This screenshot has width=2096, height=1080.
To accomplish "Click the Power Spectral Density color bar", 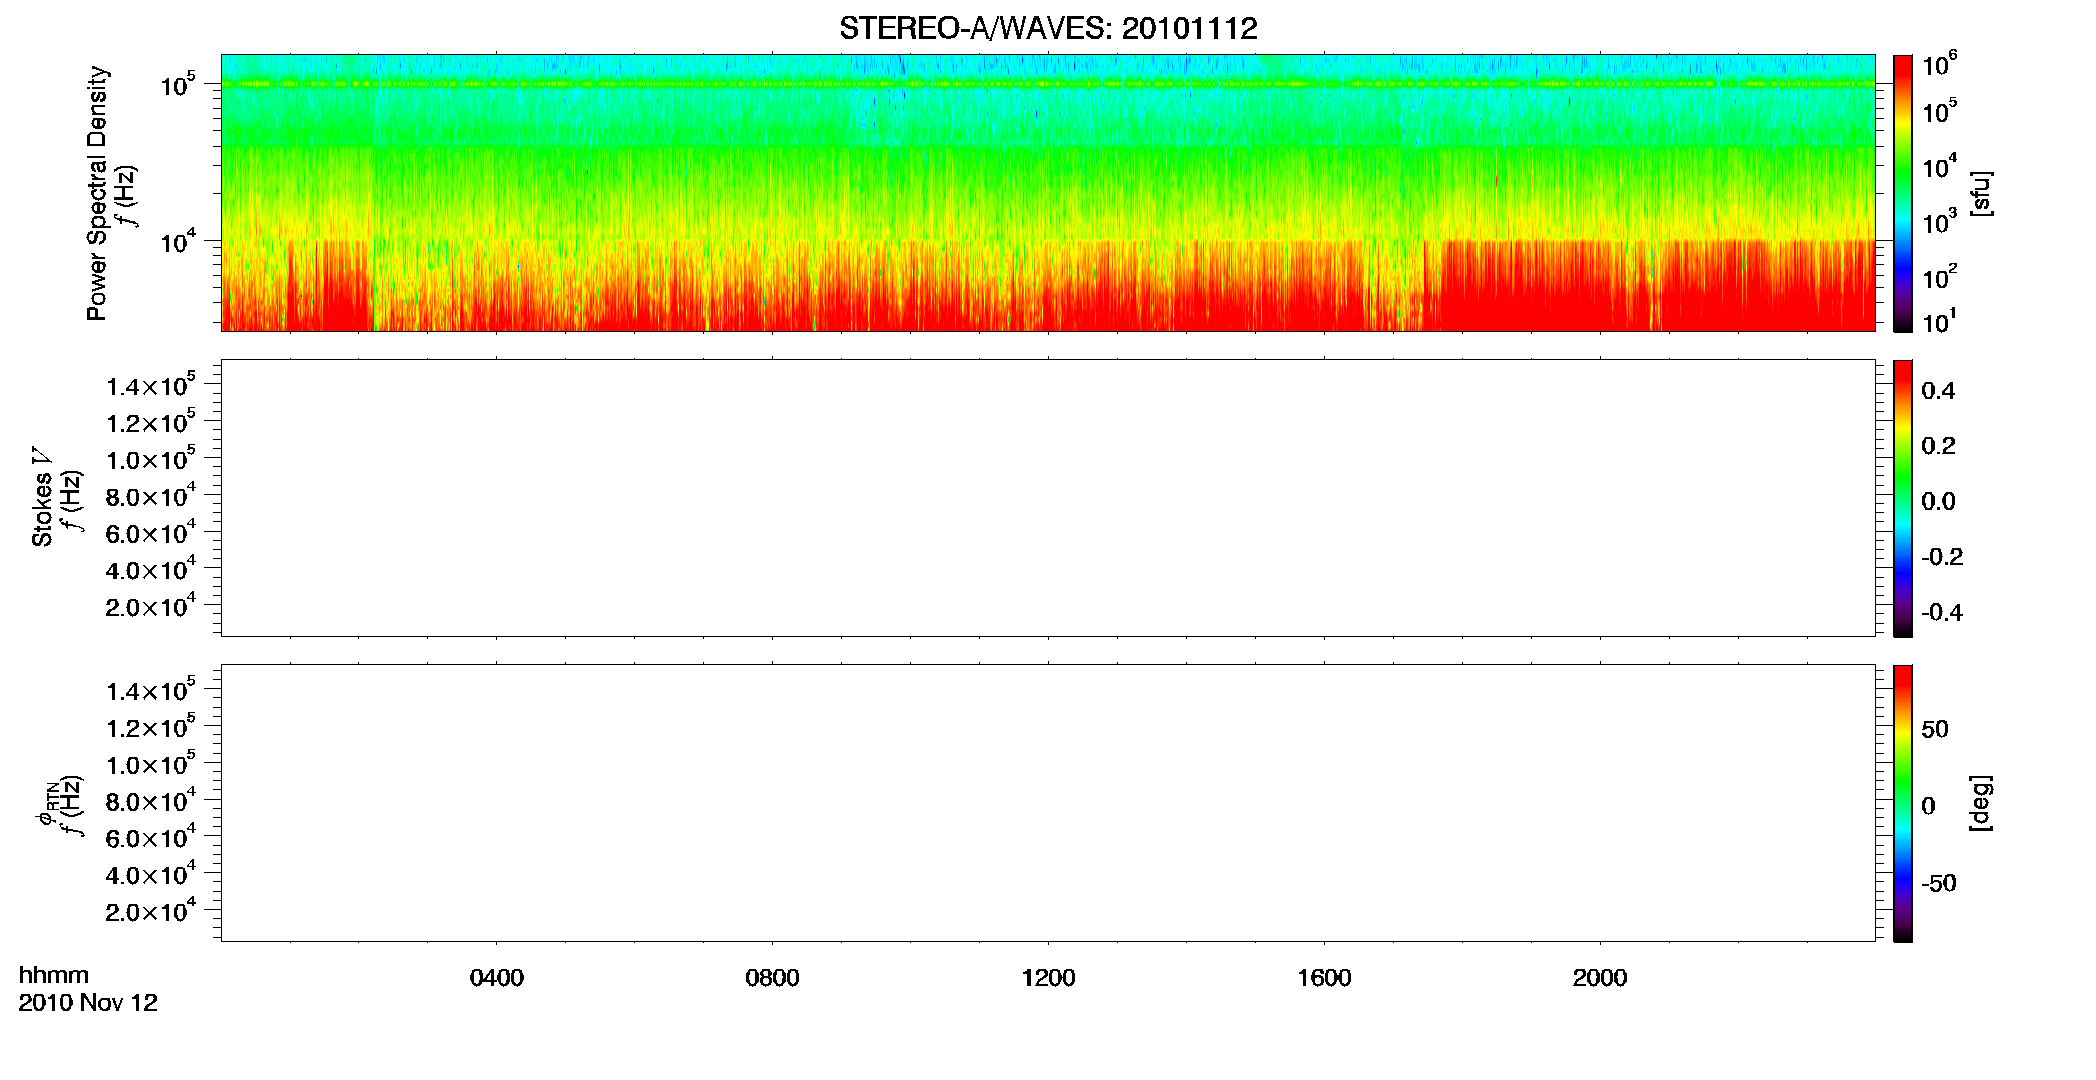I will [1903, 193].
